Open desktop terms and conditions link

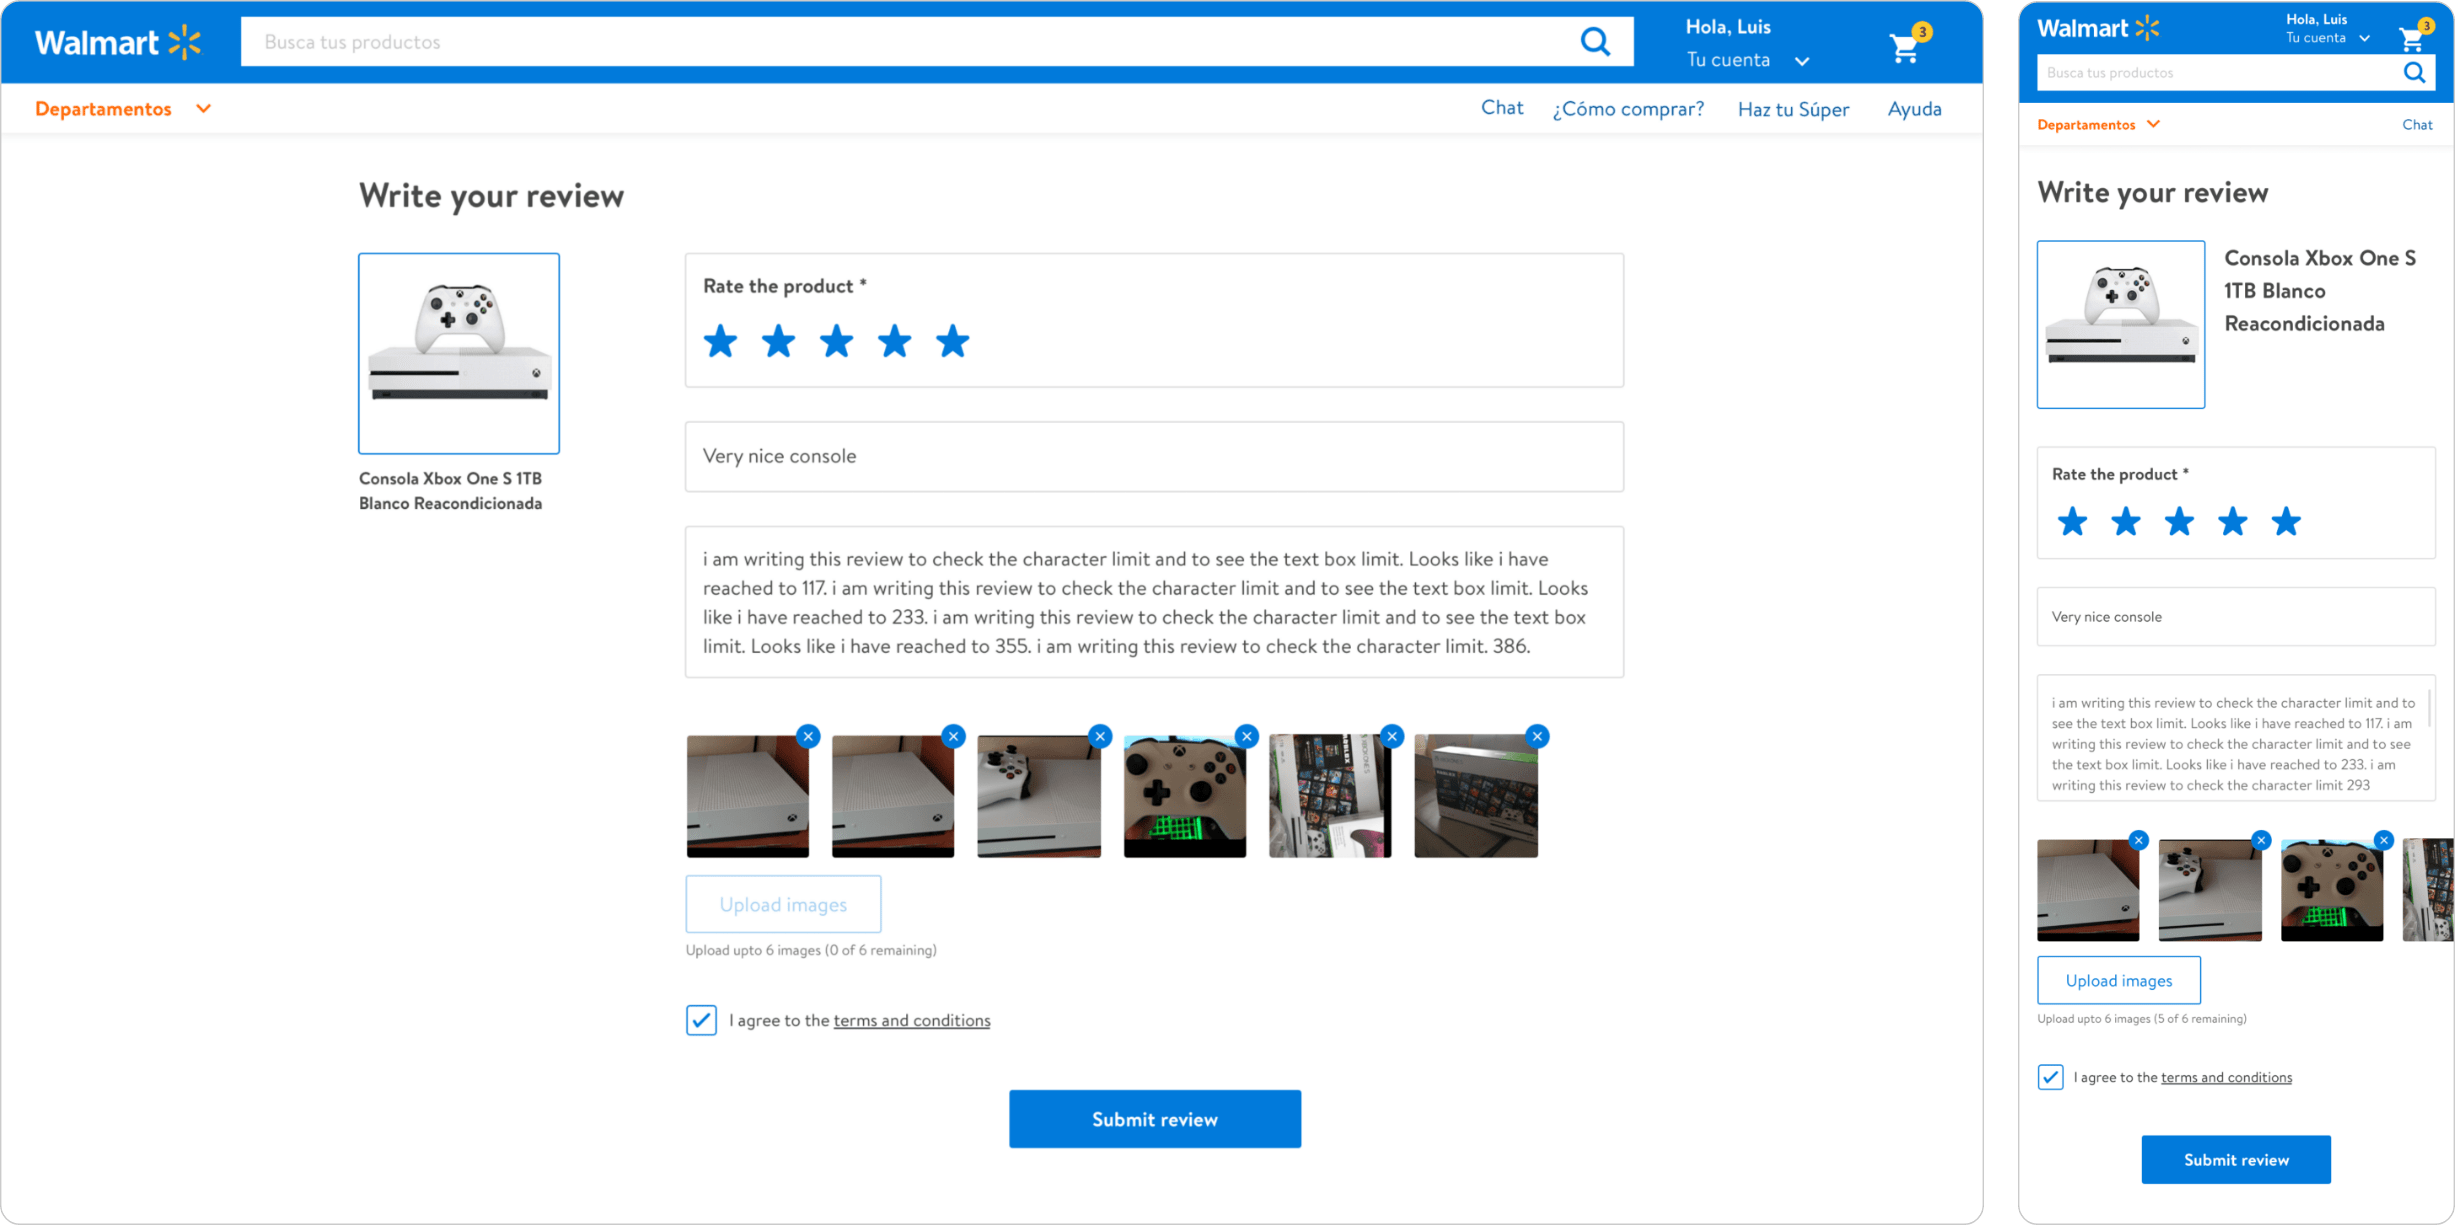tap(911, 1020)
